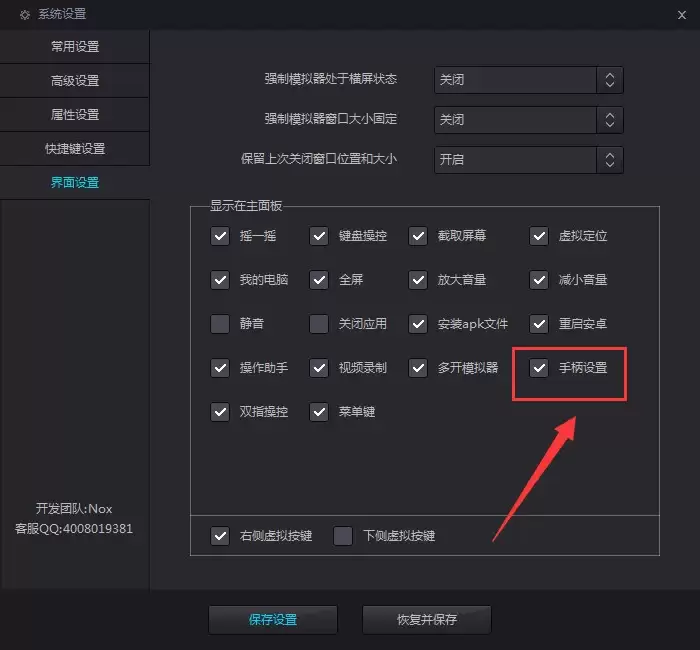Uncheck the 手柄设置 checkbox

click(540, 368)
